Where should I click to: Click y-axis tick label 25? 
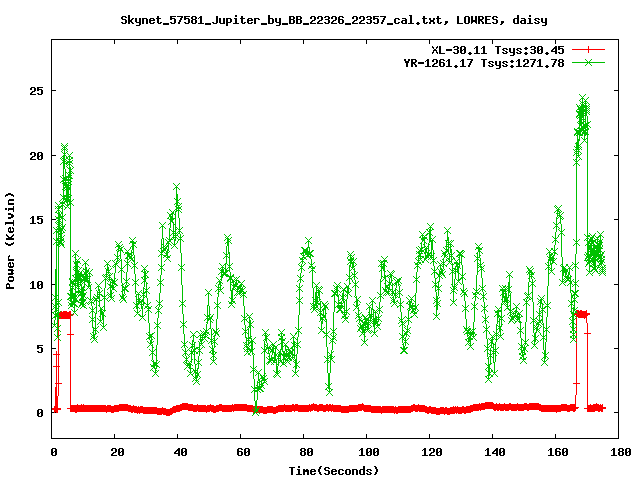36,91
